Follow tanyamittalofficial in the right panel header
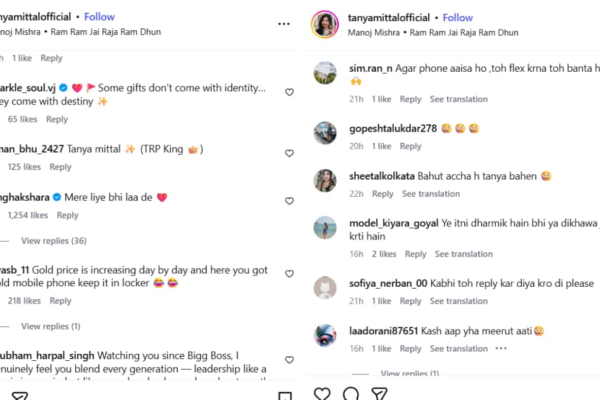Viewport: 600px width, 400px height. click(x=458, y=17)
